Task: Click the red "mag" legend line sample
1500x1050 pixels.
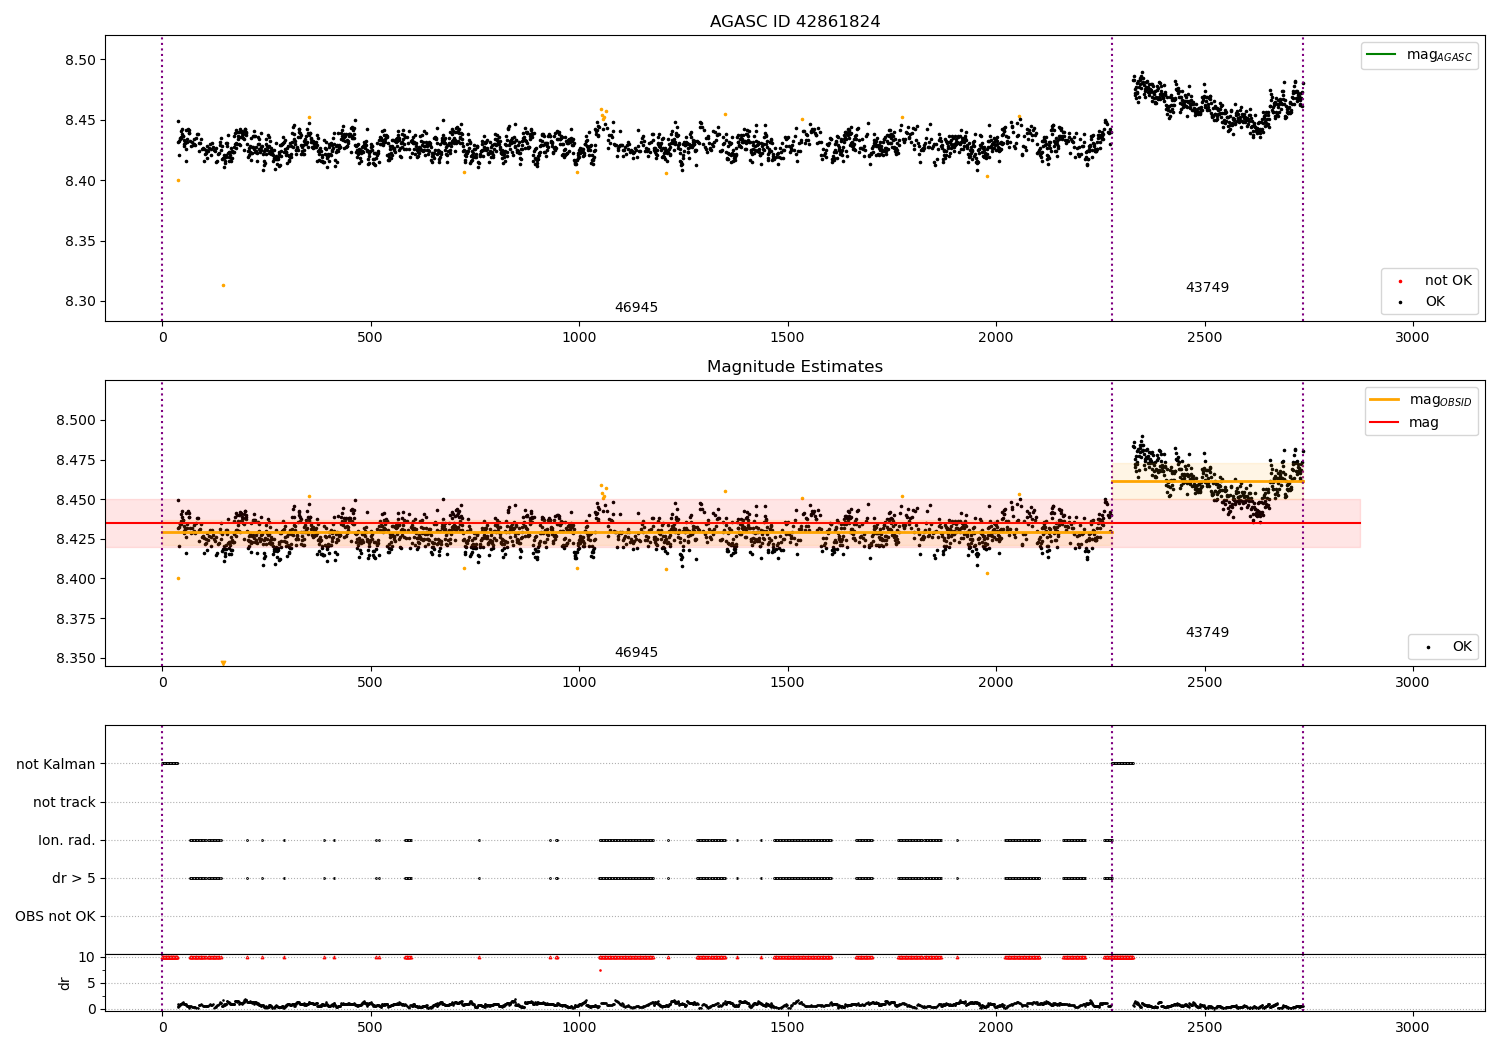Action: pos(1385,423)
